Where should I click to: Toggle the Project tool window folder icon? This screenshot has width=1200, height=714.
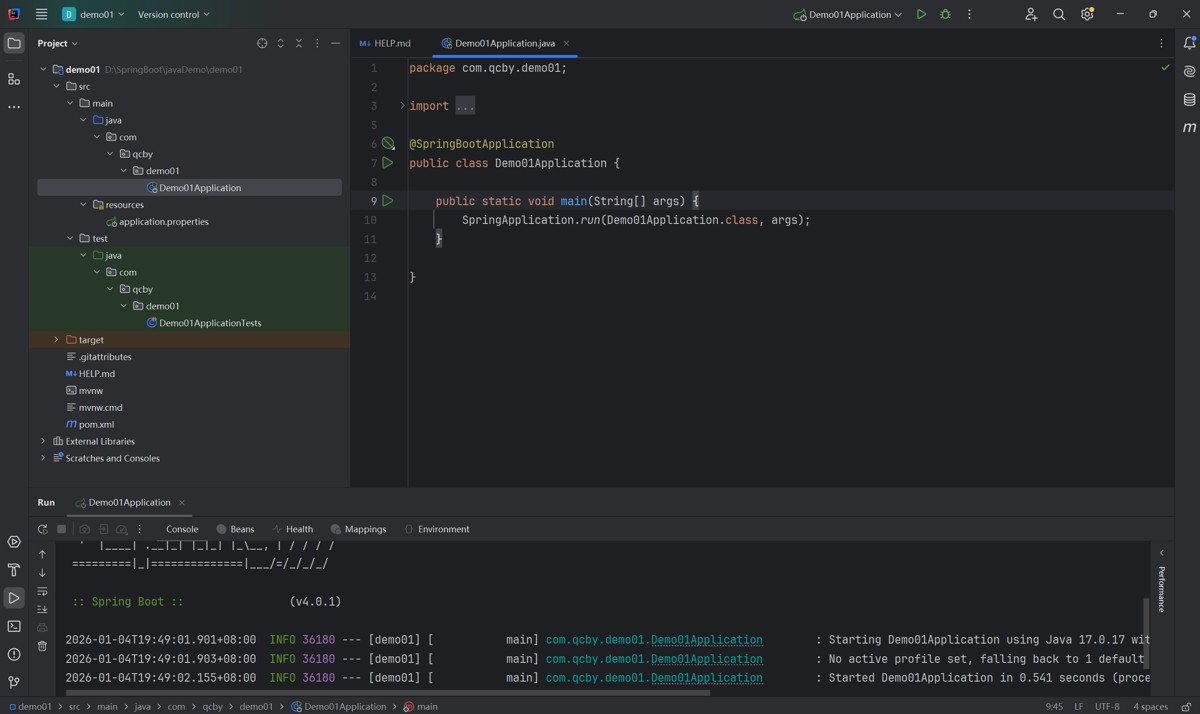(x=14, y=44)
